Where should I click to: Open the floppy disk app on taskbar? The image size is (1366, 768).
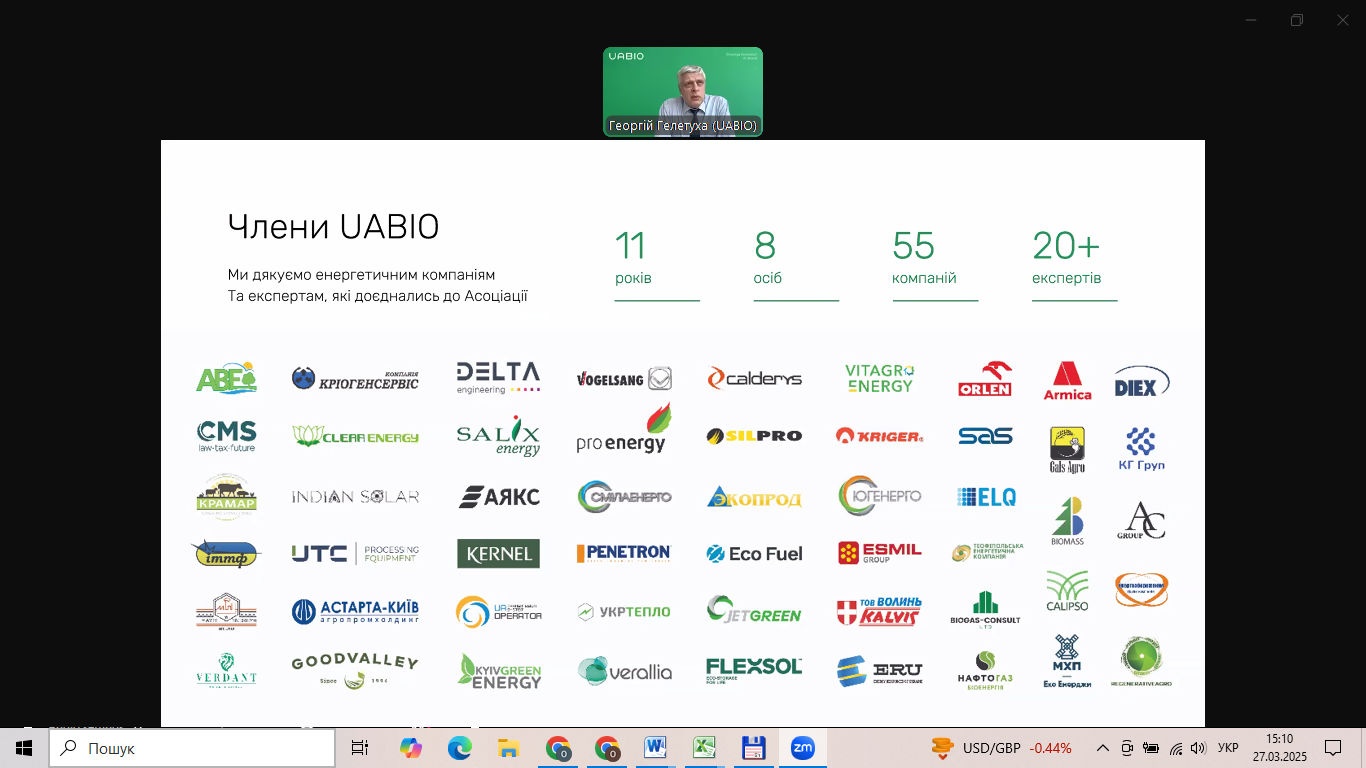[x=753, y=748]
